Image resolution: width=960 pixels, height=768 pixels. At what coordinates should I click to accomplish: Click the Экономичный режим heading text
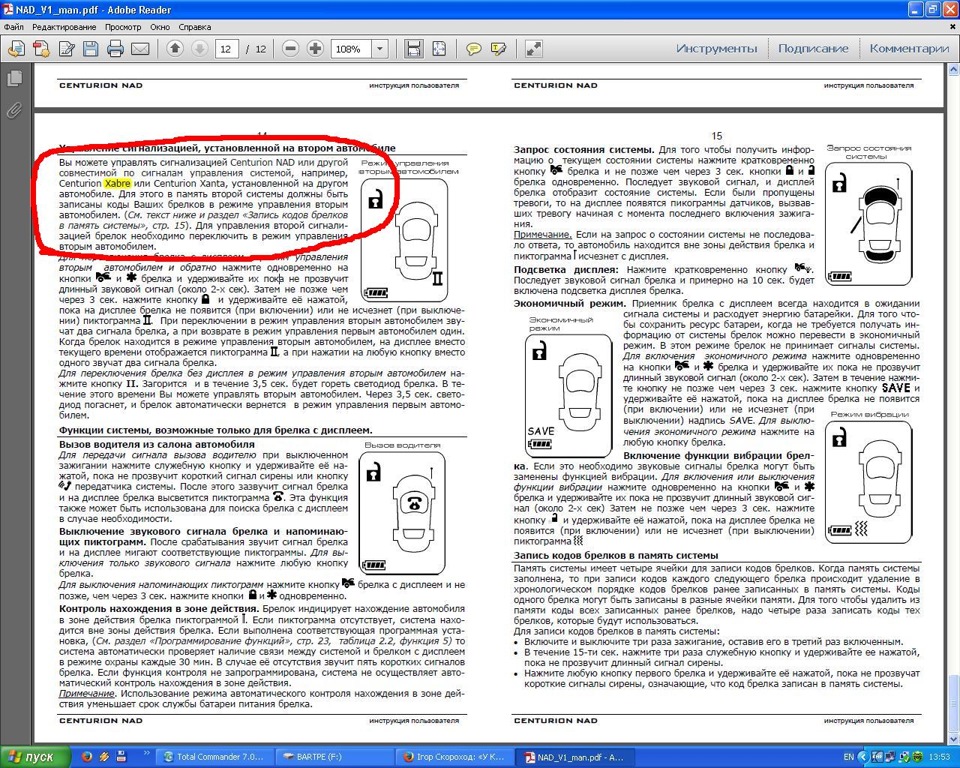569,304
